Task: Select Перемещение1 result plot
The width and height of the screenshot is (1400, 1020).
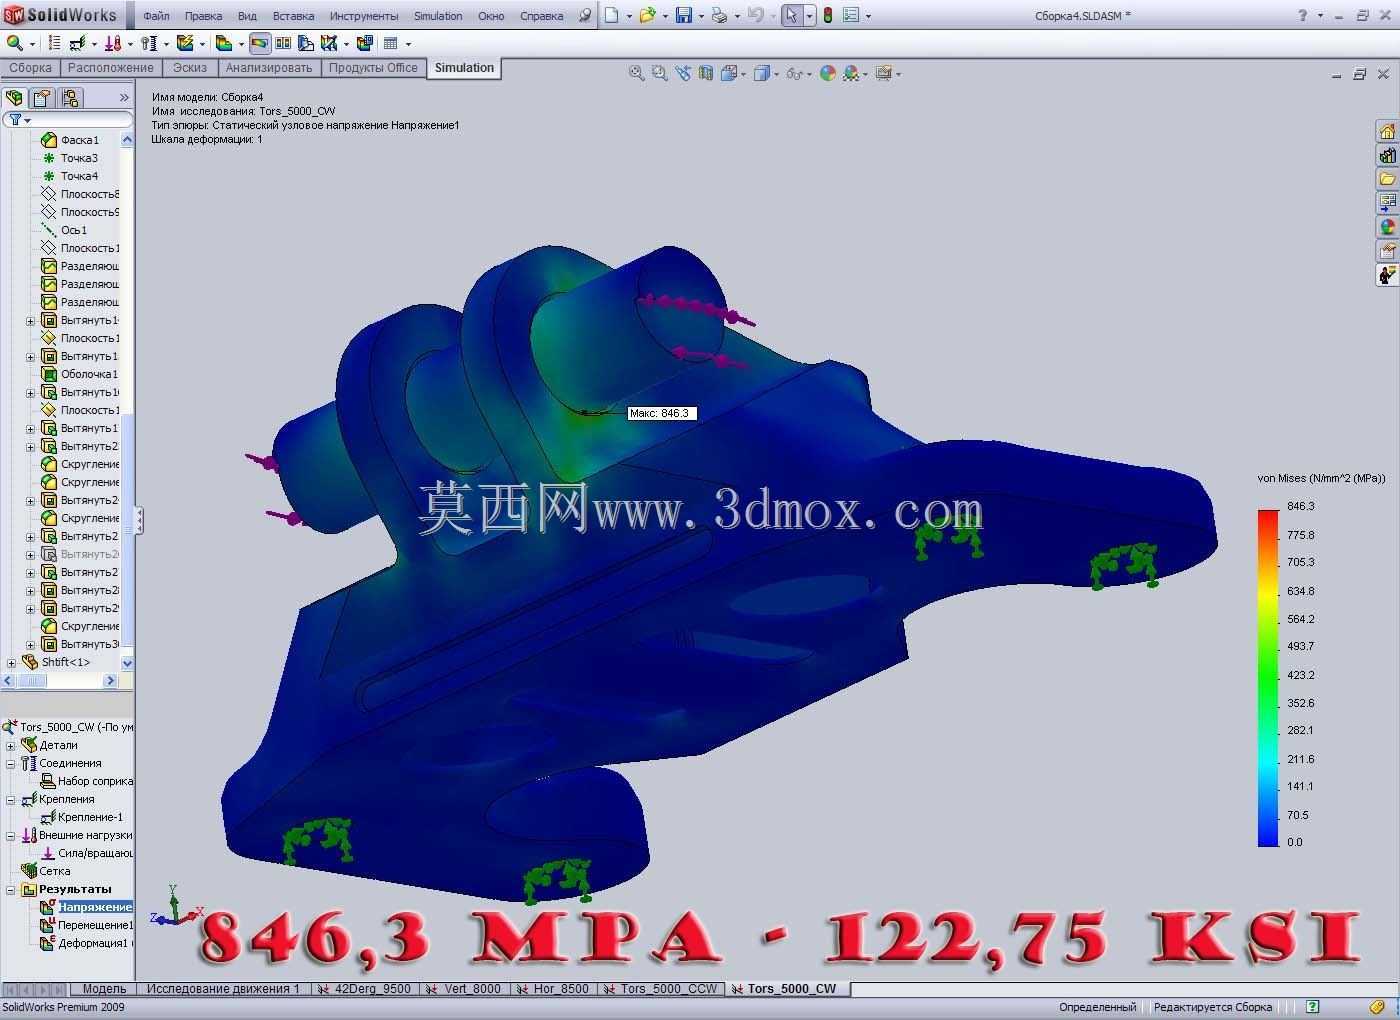Action: [86, 925]
